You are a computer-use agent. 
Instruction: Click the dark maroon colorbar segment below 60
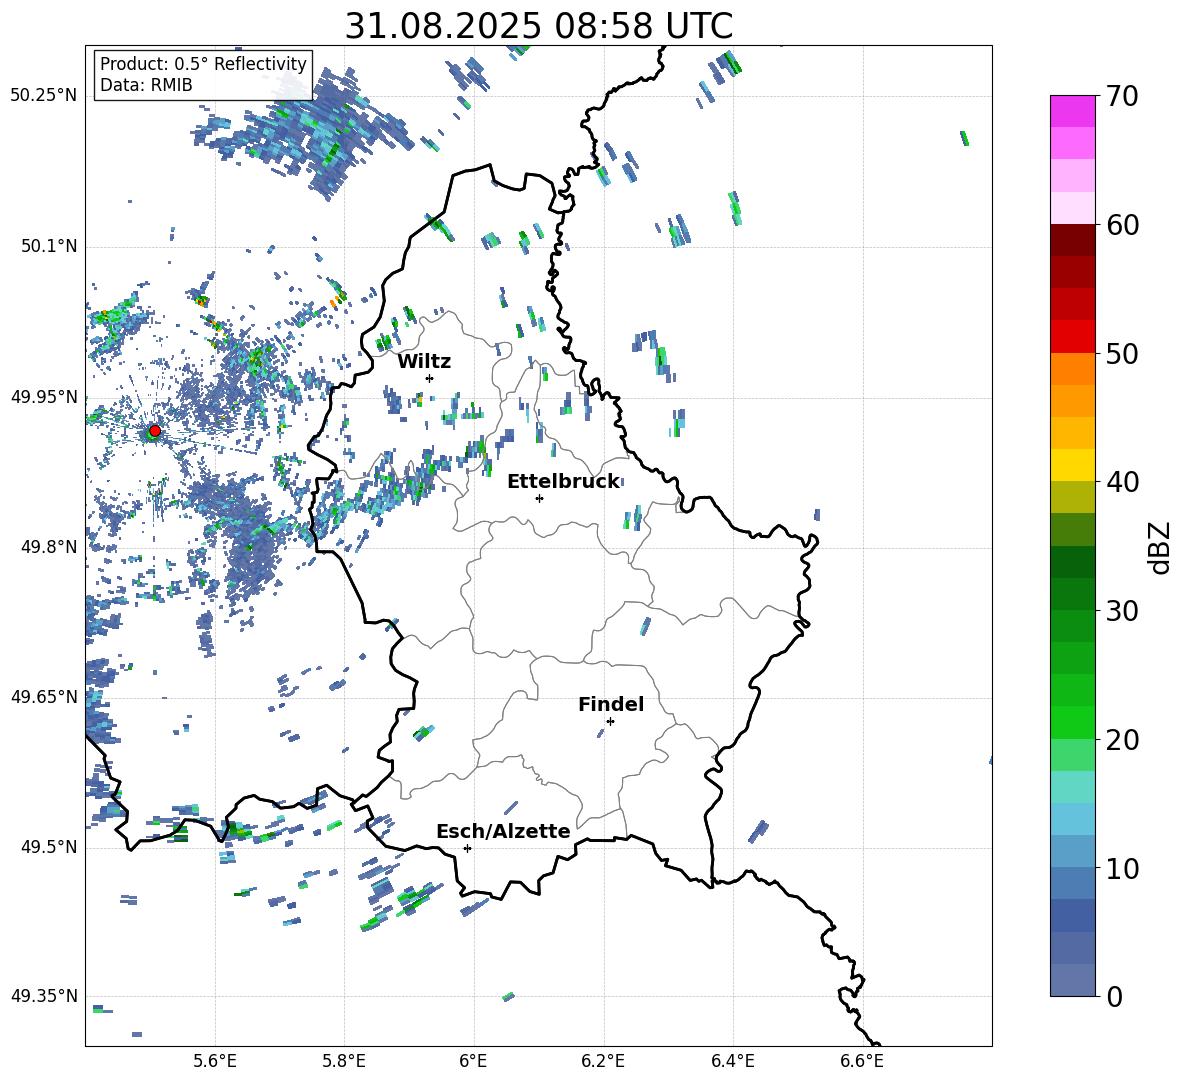pos(1072,240)
